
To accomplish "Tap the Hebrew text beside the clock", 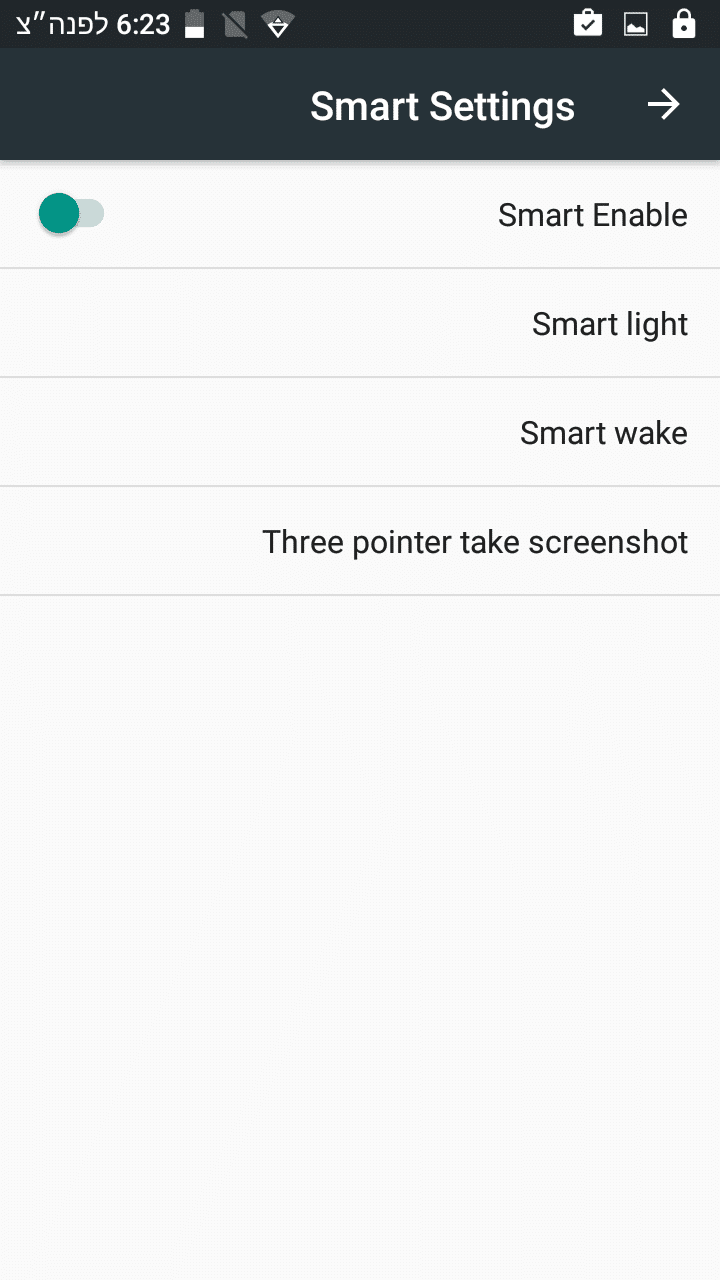I will pyautogui.click(x=62, y=24).
